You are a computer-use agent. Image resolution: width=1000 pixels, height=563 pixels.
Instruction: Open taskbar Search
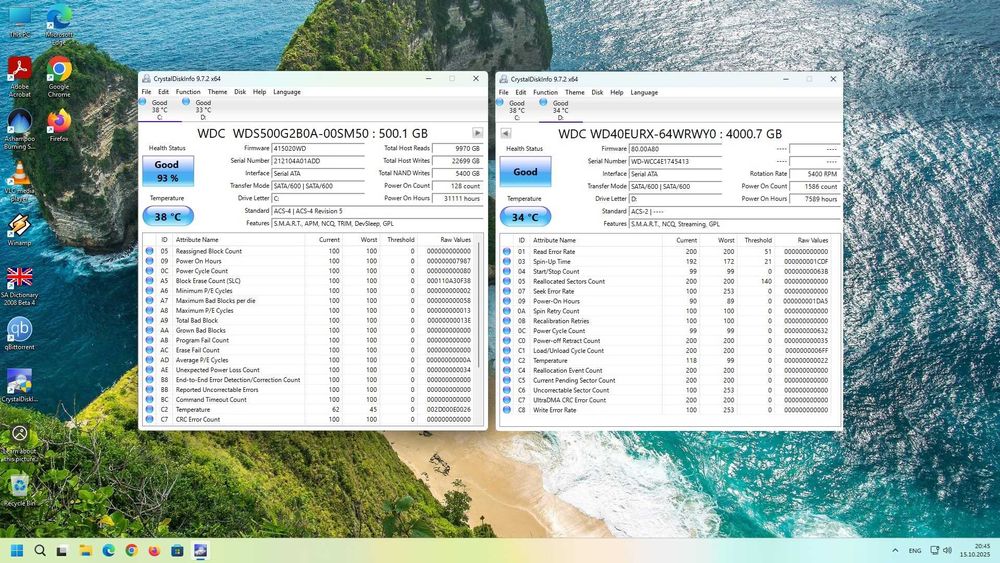(40, 550)
